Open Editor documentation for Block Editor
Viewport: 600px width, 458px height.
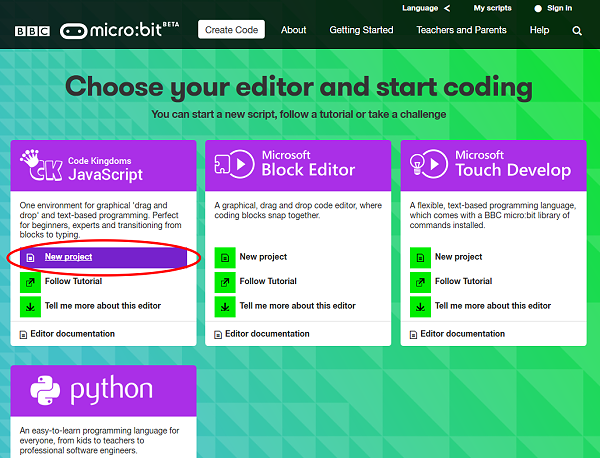coord(267,334)
